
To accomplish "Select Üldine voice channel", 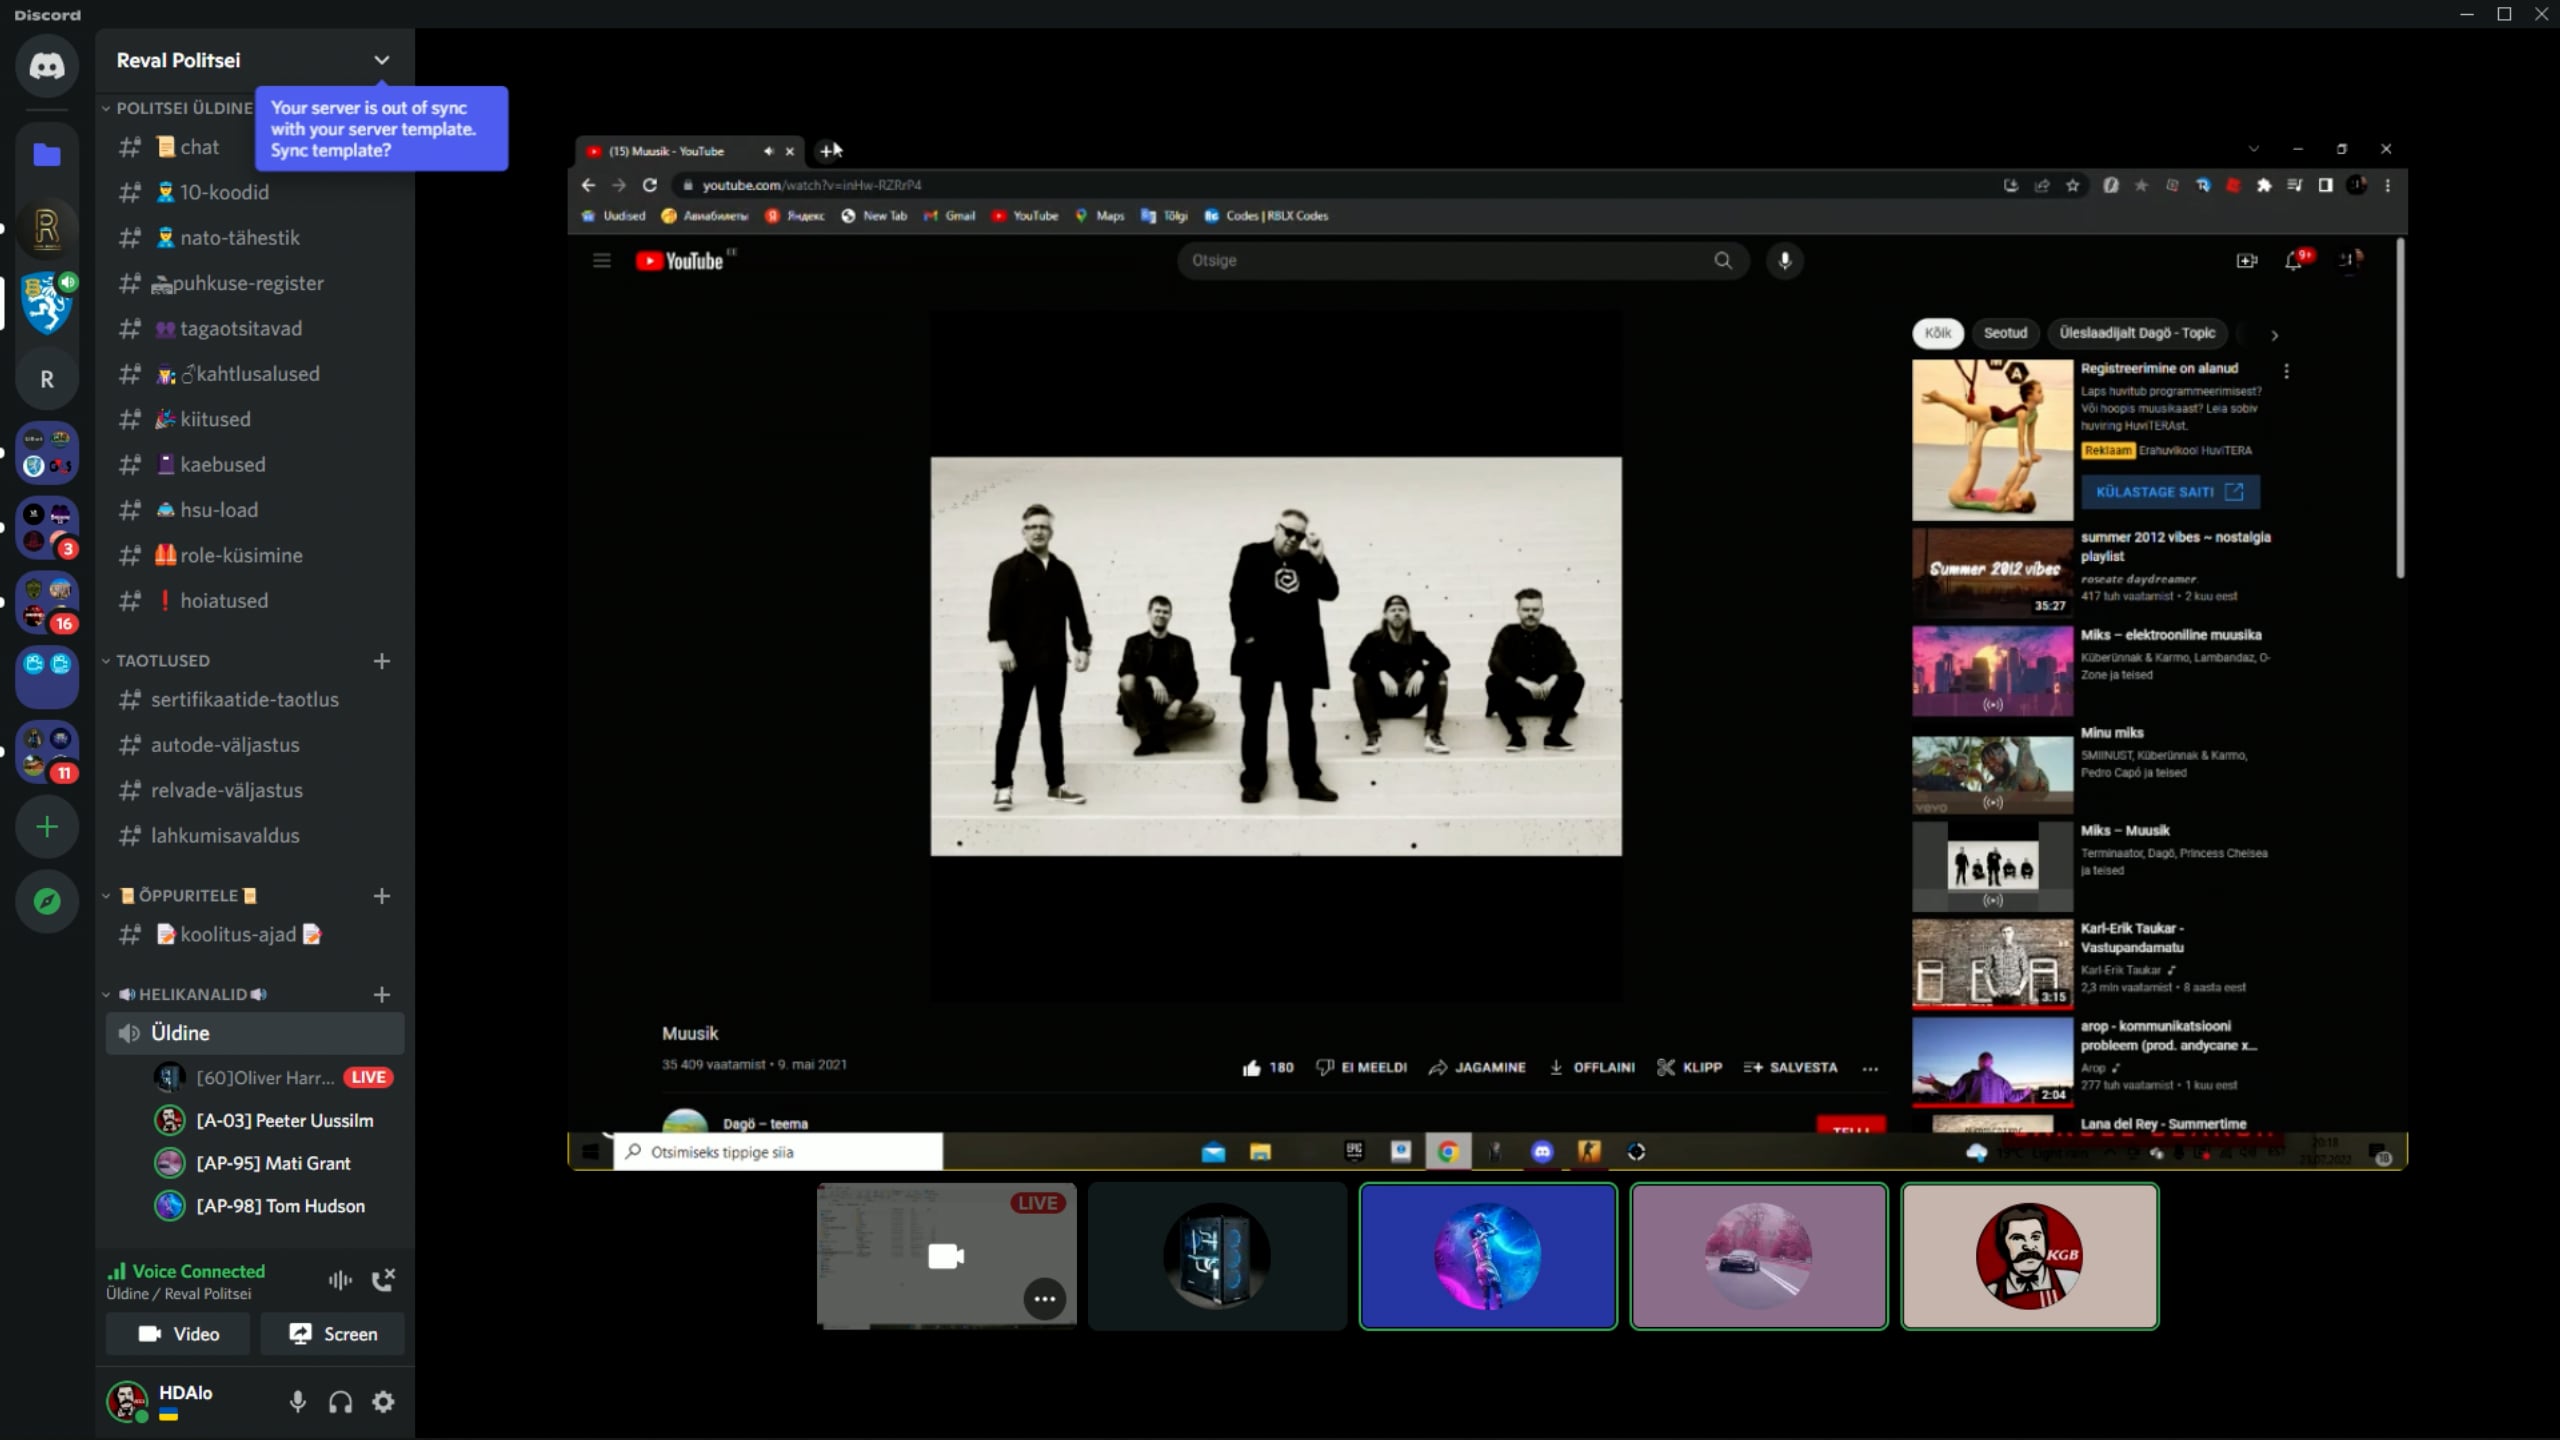I will coord(255,1033).
